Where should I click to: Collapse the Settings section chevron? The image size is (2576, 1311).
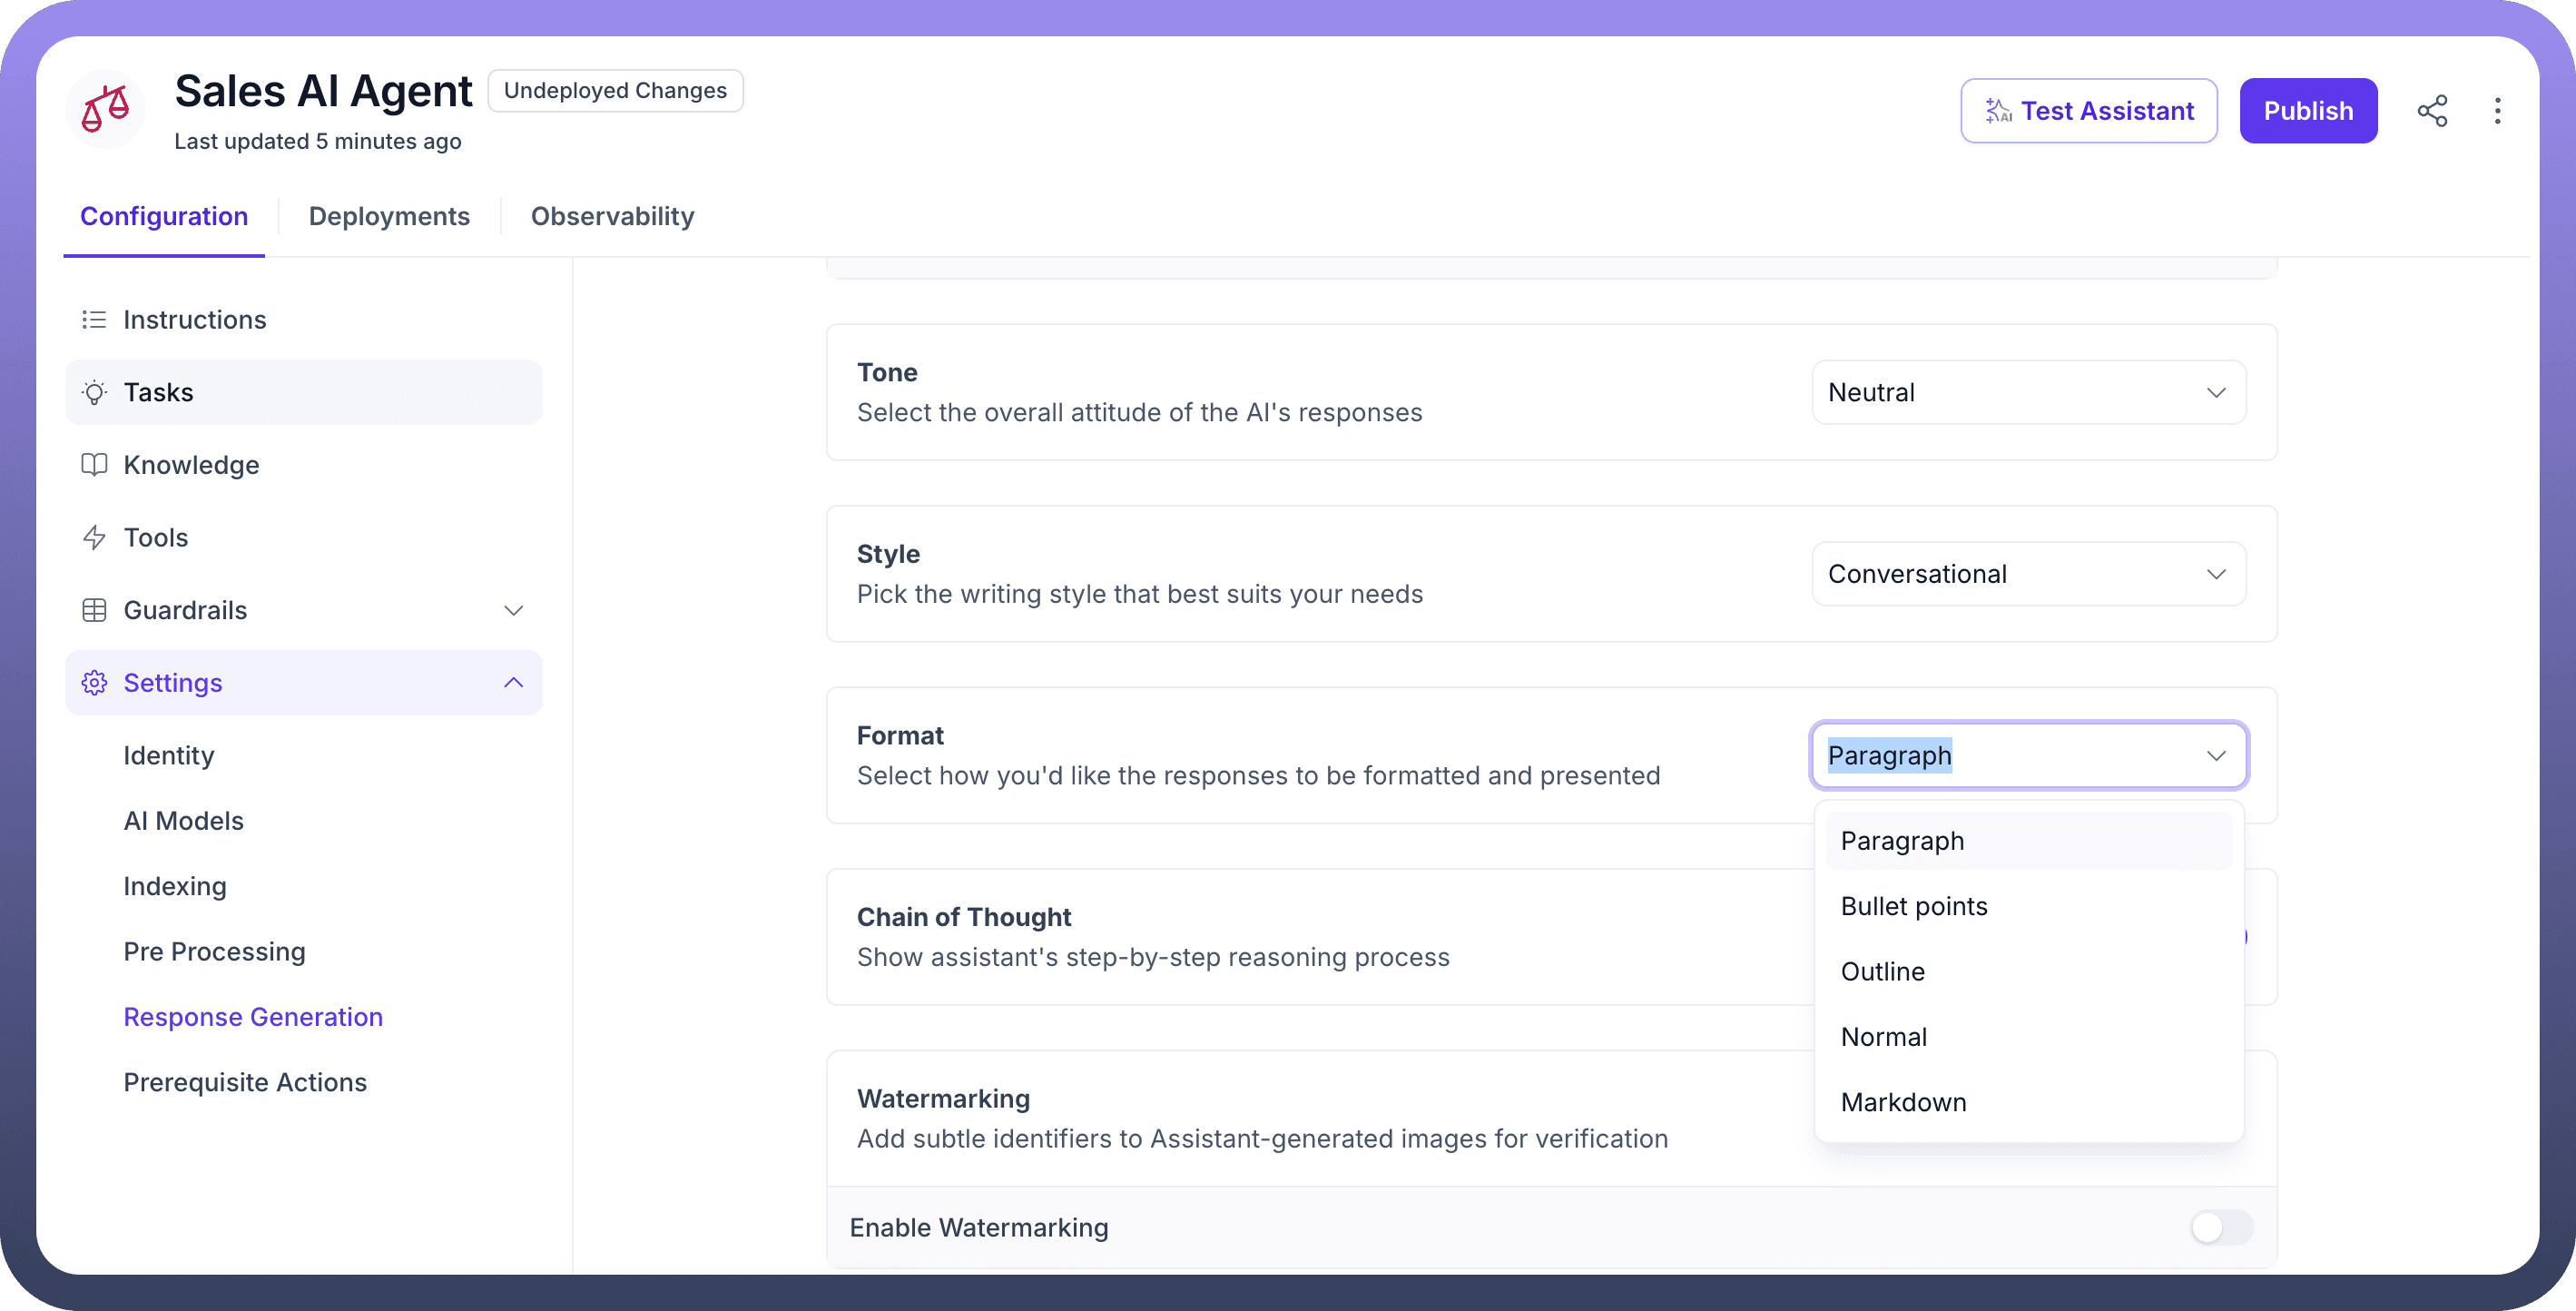[x=513, y=683]
